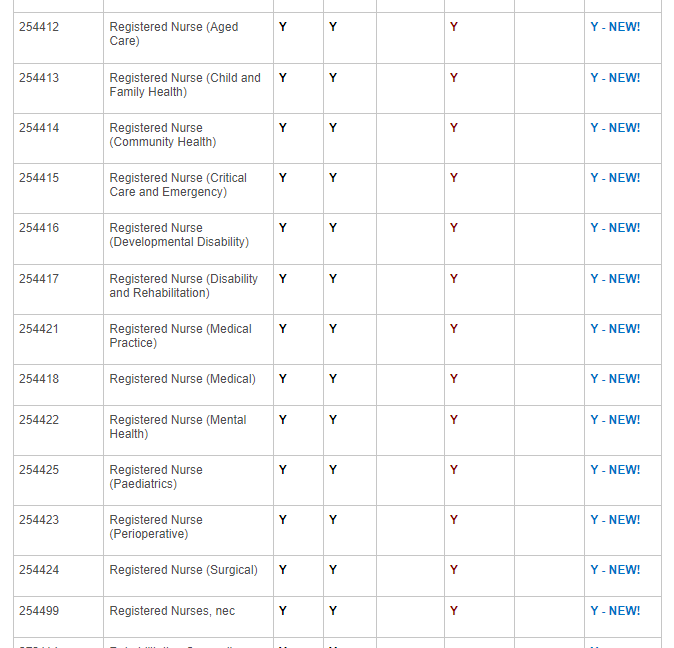Screen dimensions: 674x648
Task: Select occupation code 254499
Action: [39, 611]
